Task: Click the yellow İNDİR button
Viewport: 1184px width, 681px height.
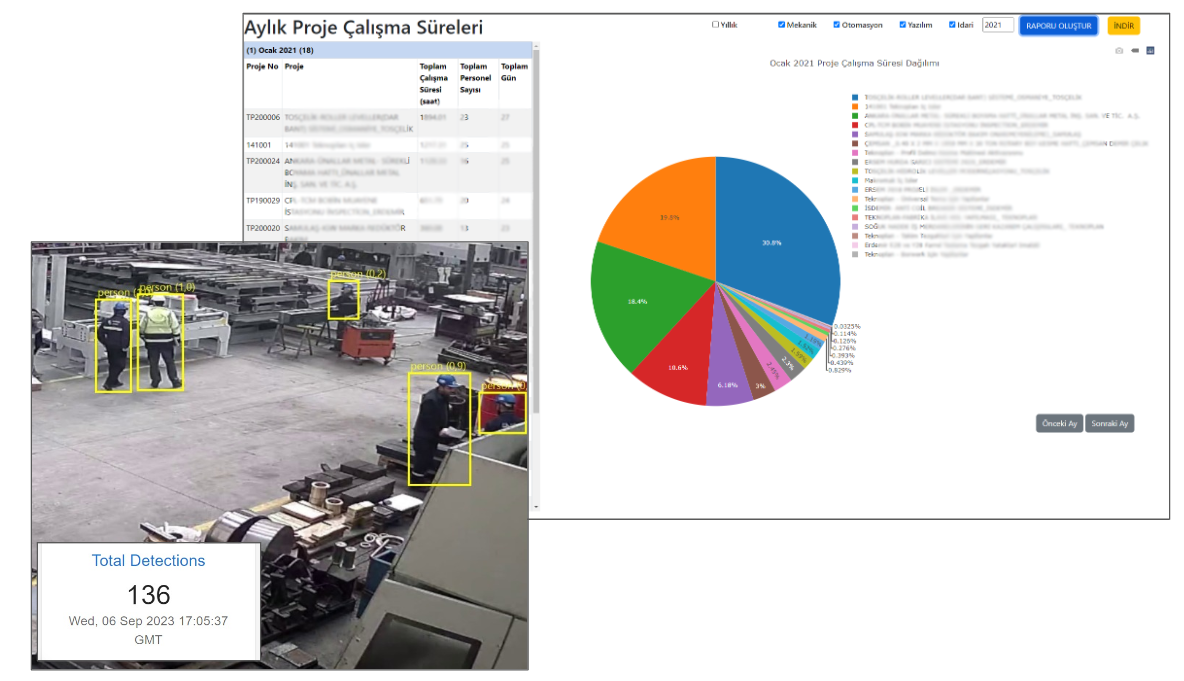Action: 1123,26
